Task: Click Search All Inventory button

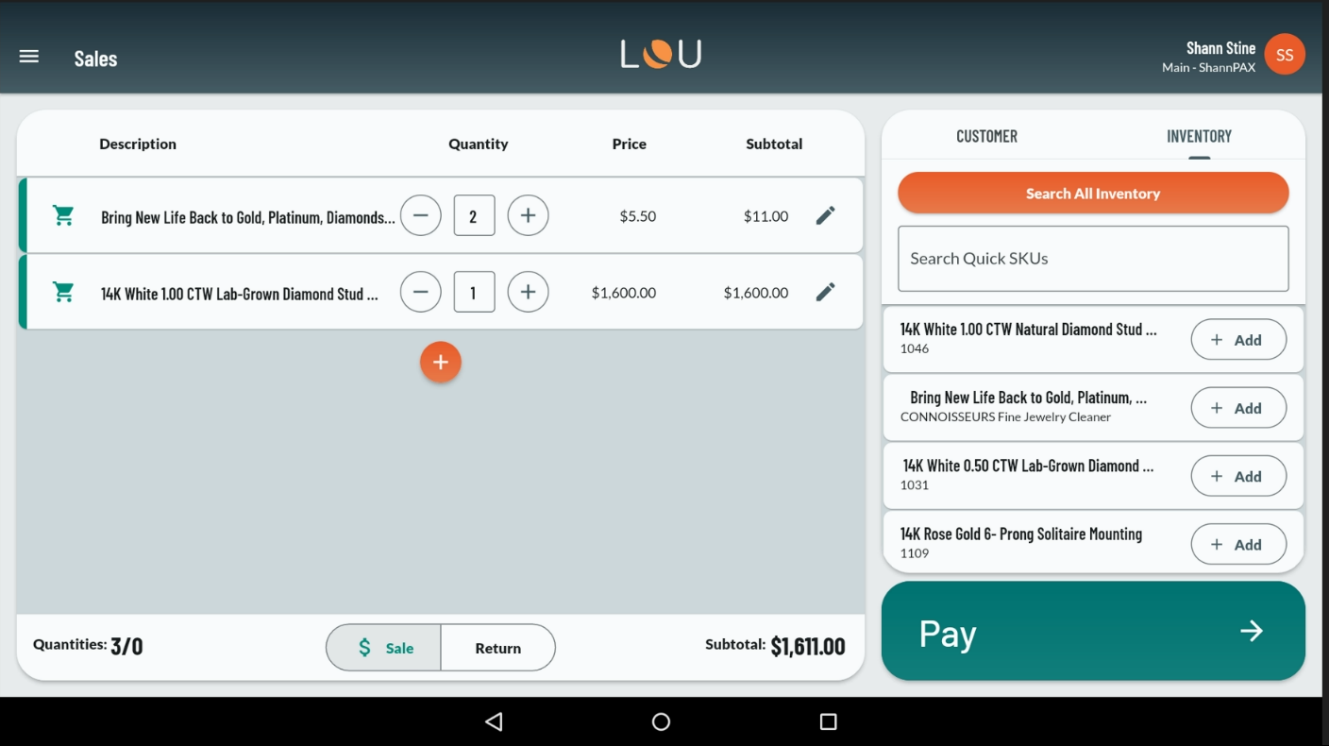Action: [x=1093, y=193]
